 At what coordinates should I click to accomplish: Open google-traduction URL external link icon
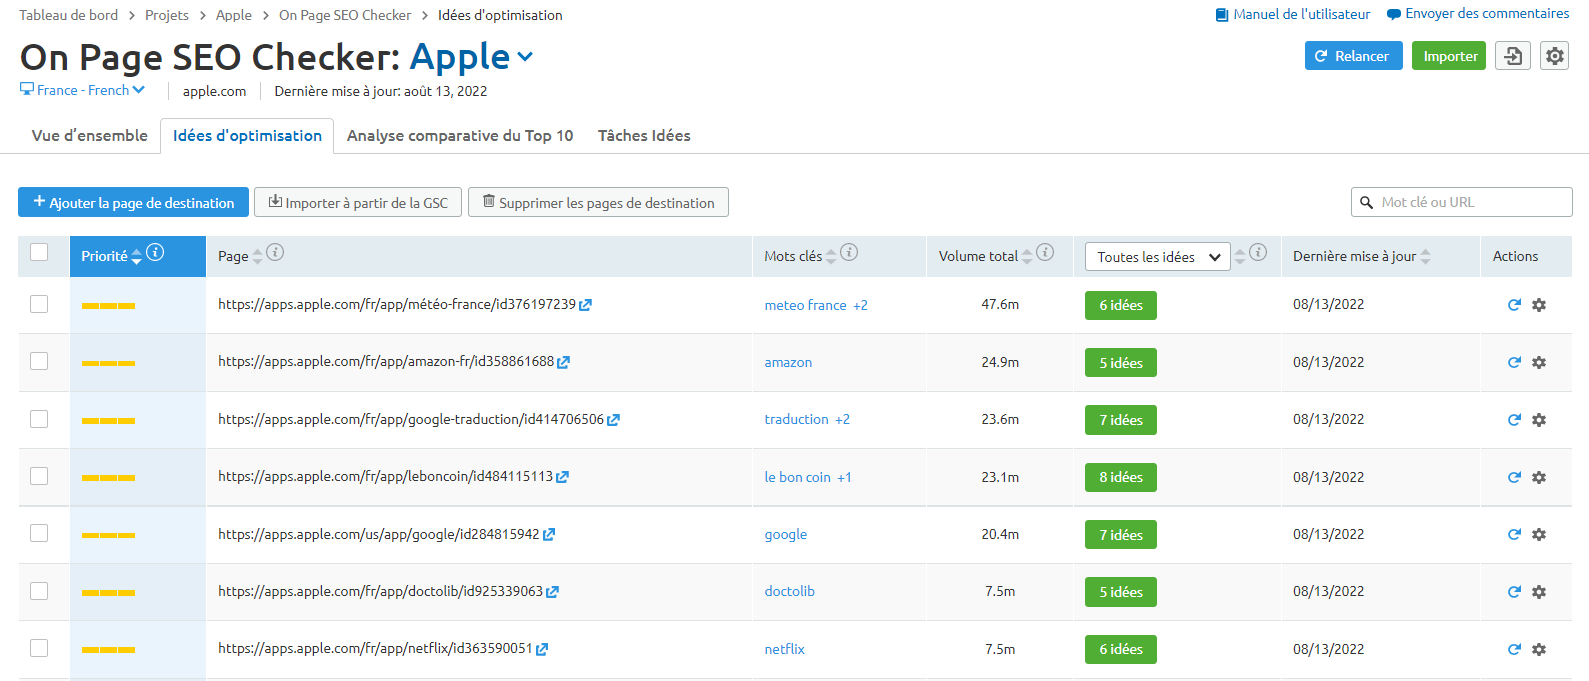[614, 420]
